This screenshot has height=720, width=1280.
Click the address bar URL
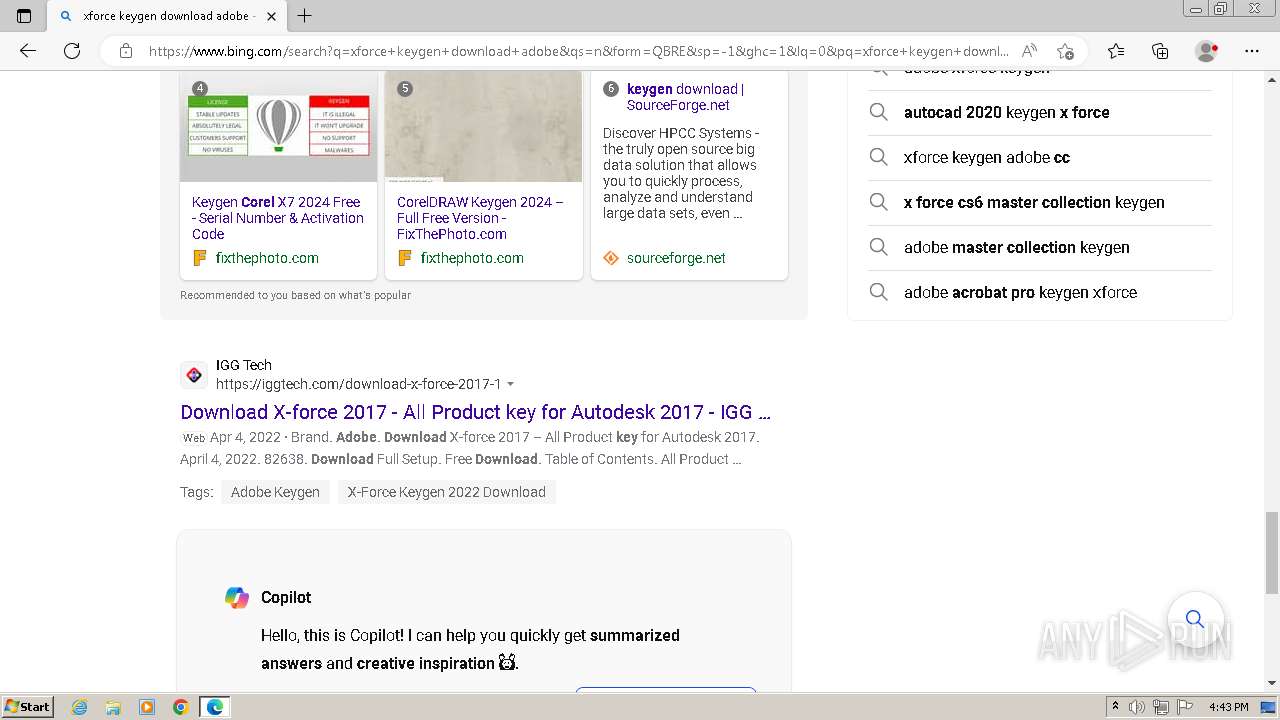[578, 51]
